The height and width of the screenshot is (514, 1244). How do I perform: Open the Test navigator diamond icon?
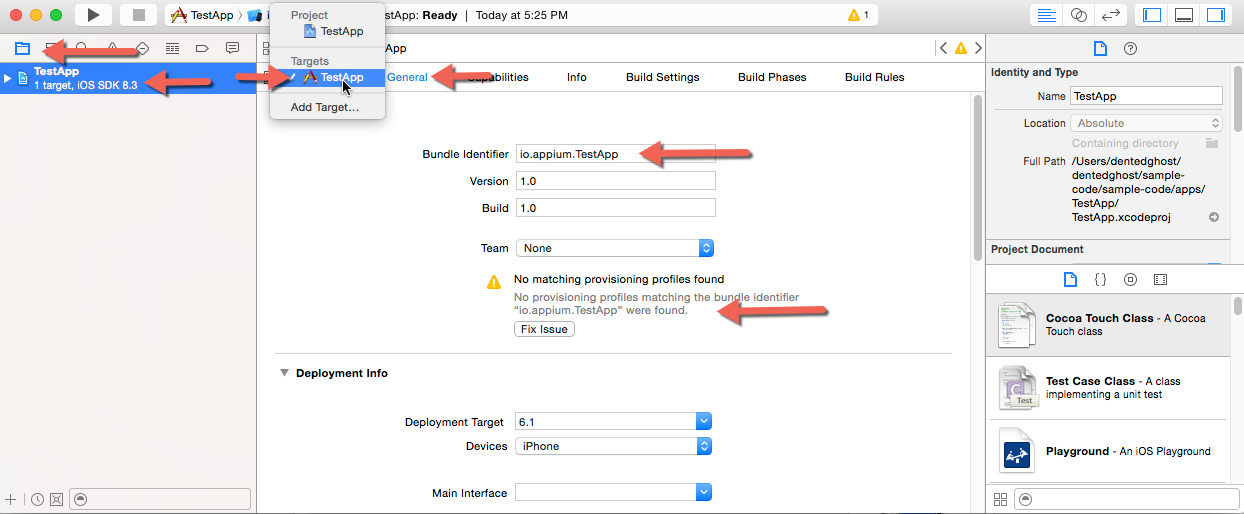click(142, 48)
